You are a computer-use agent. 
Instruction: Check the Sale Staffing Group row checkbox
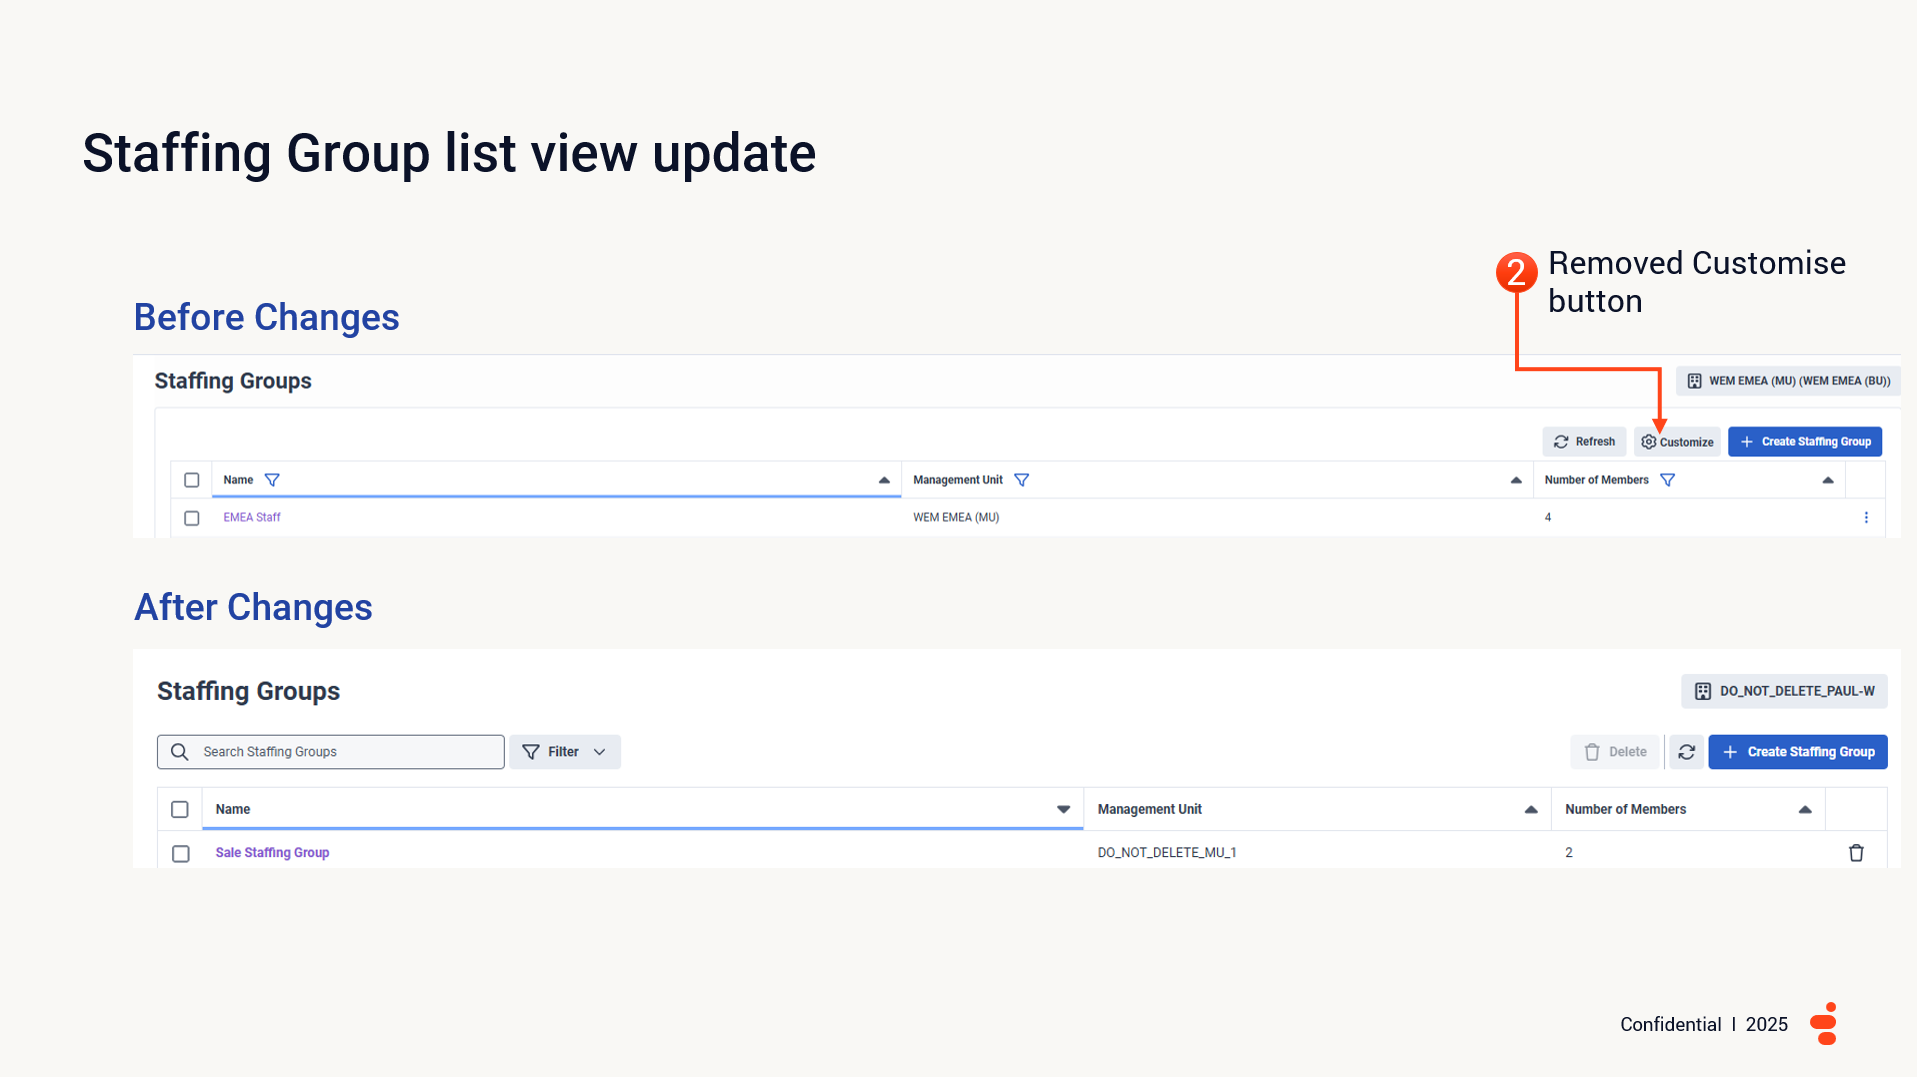point(181,853)
